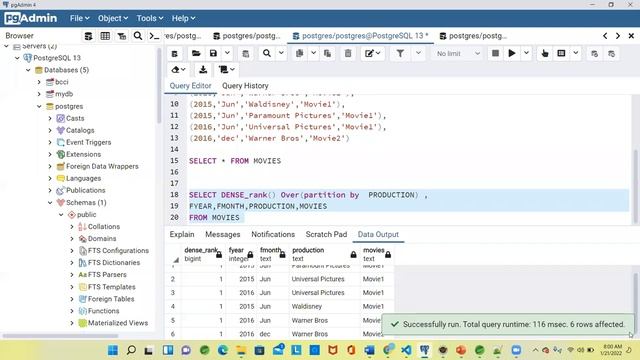Click the Browser panel View Data grid icon

point(105,36)
